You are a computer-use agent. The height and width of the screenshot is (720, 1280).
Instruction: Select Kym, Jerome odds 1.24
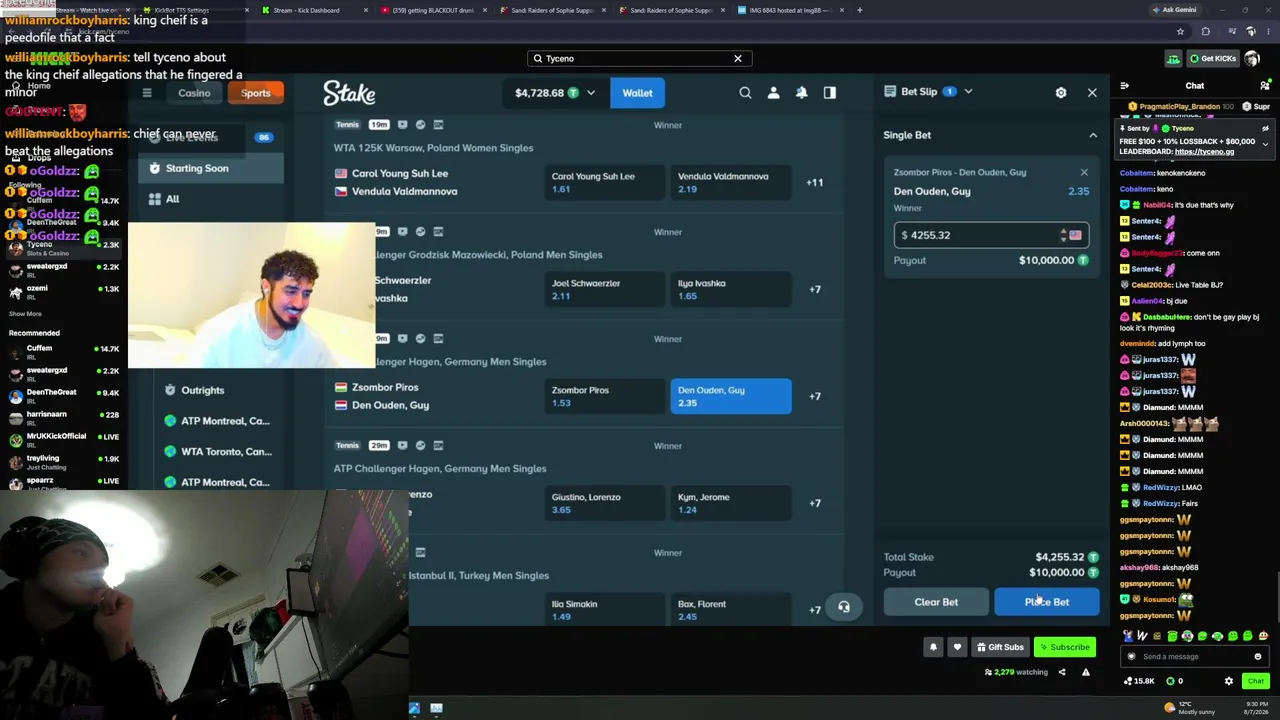[x=730, y=503]
